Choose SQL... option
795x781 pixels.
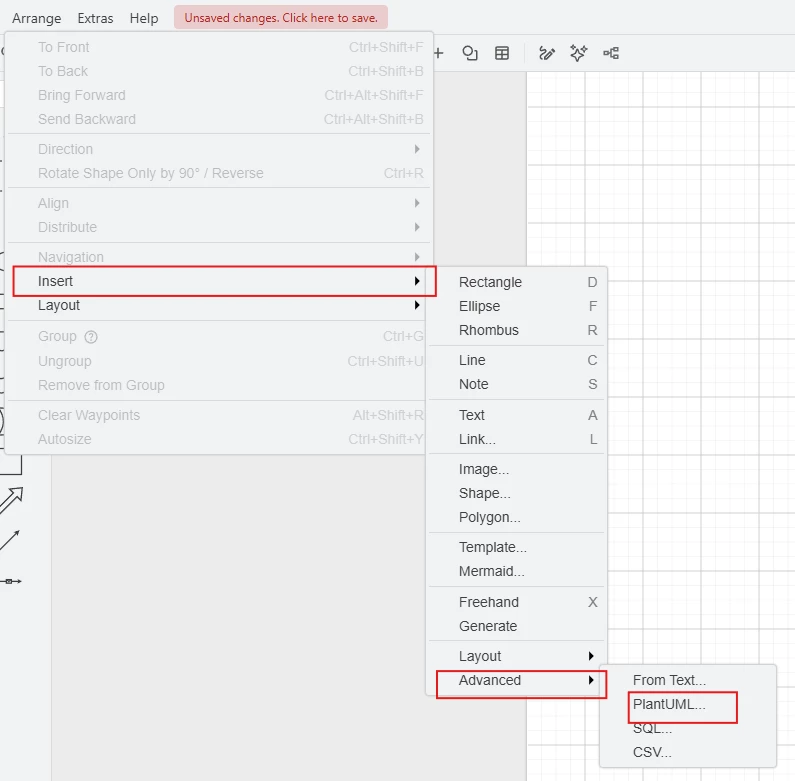pos(687,729)
